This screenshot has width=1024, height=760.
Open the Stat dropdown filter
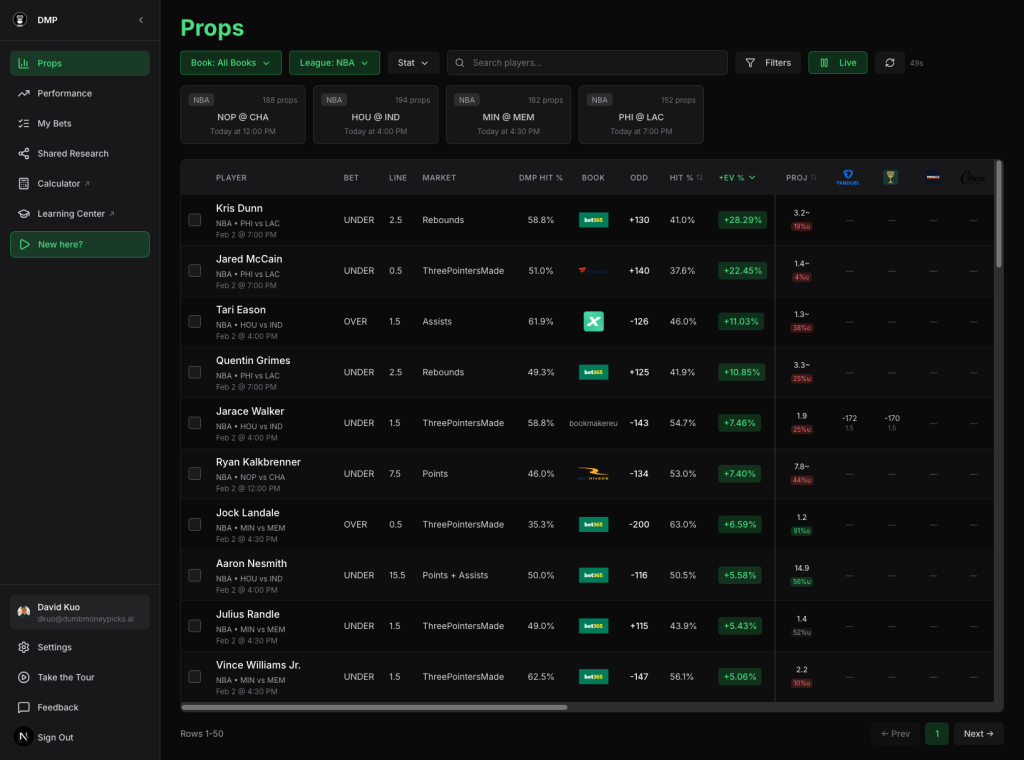click(413, 63)
